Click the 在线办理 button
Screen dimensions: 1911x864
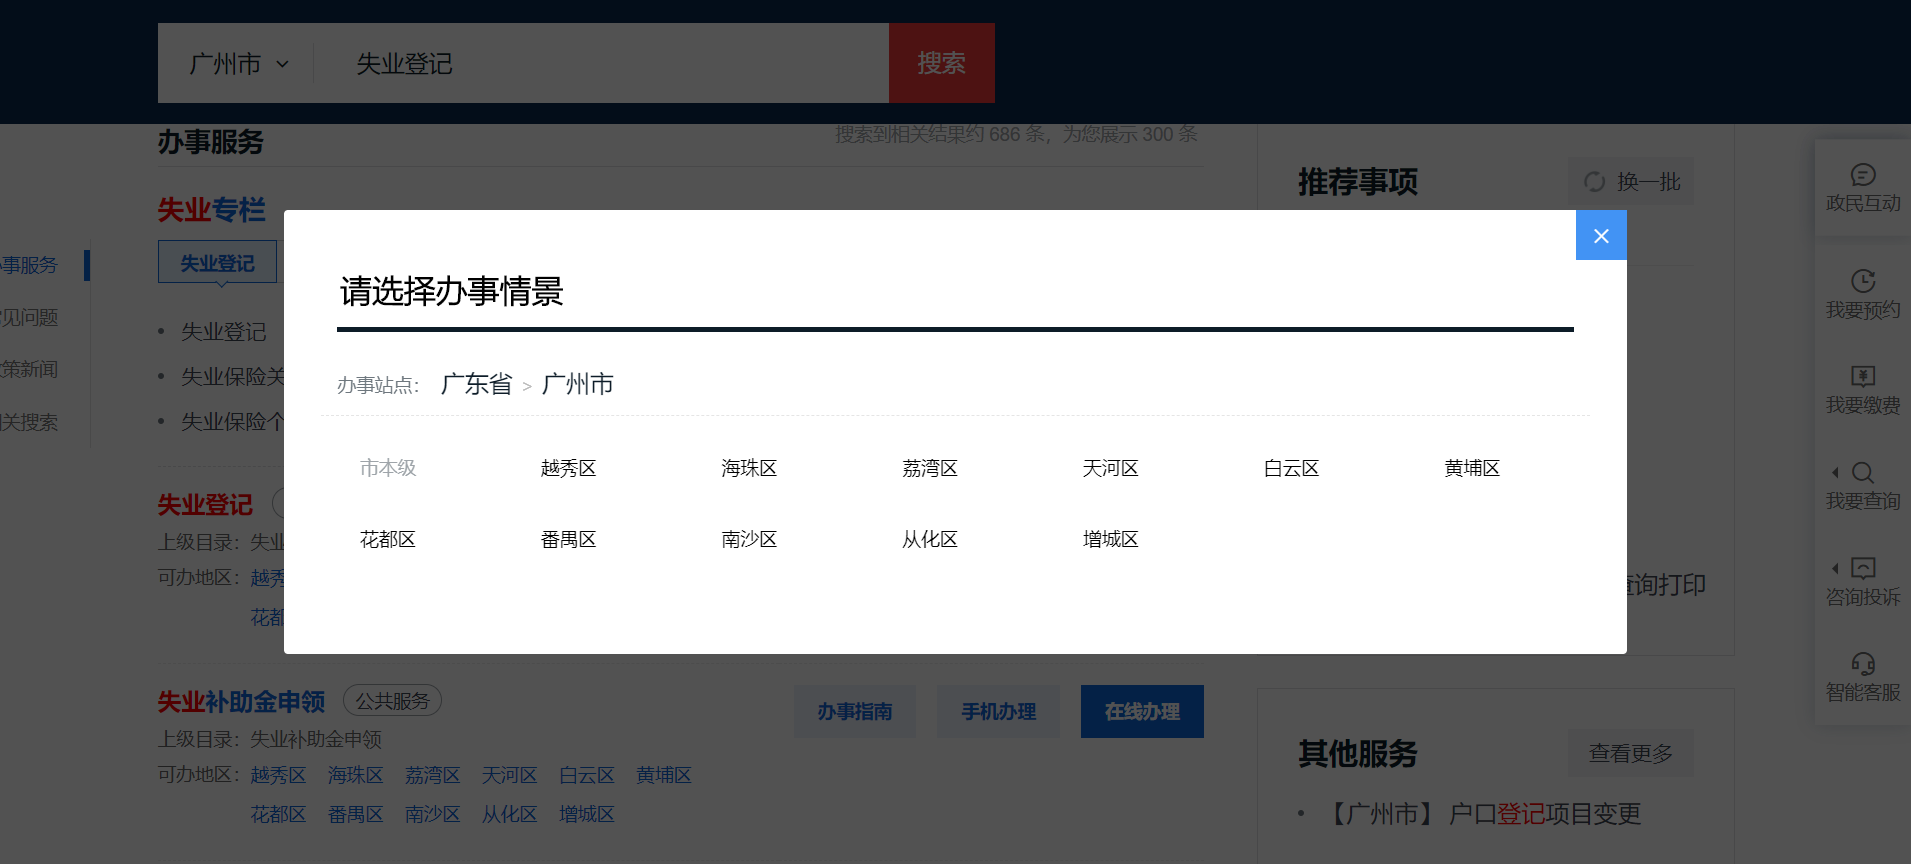(x=1141, y=712)
